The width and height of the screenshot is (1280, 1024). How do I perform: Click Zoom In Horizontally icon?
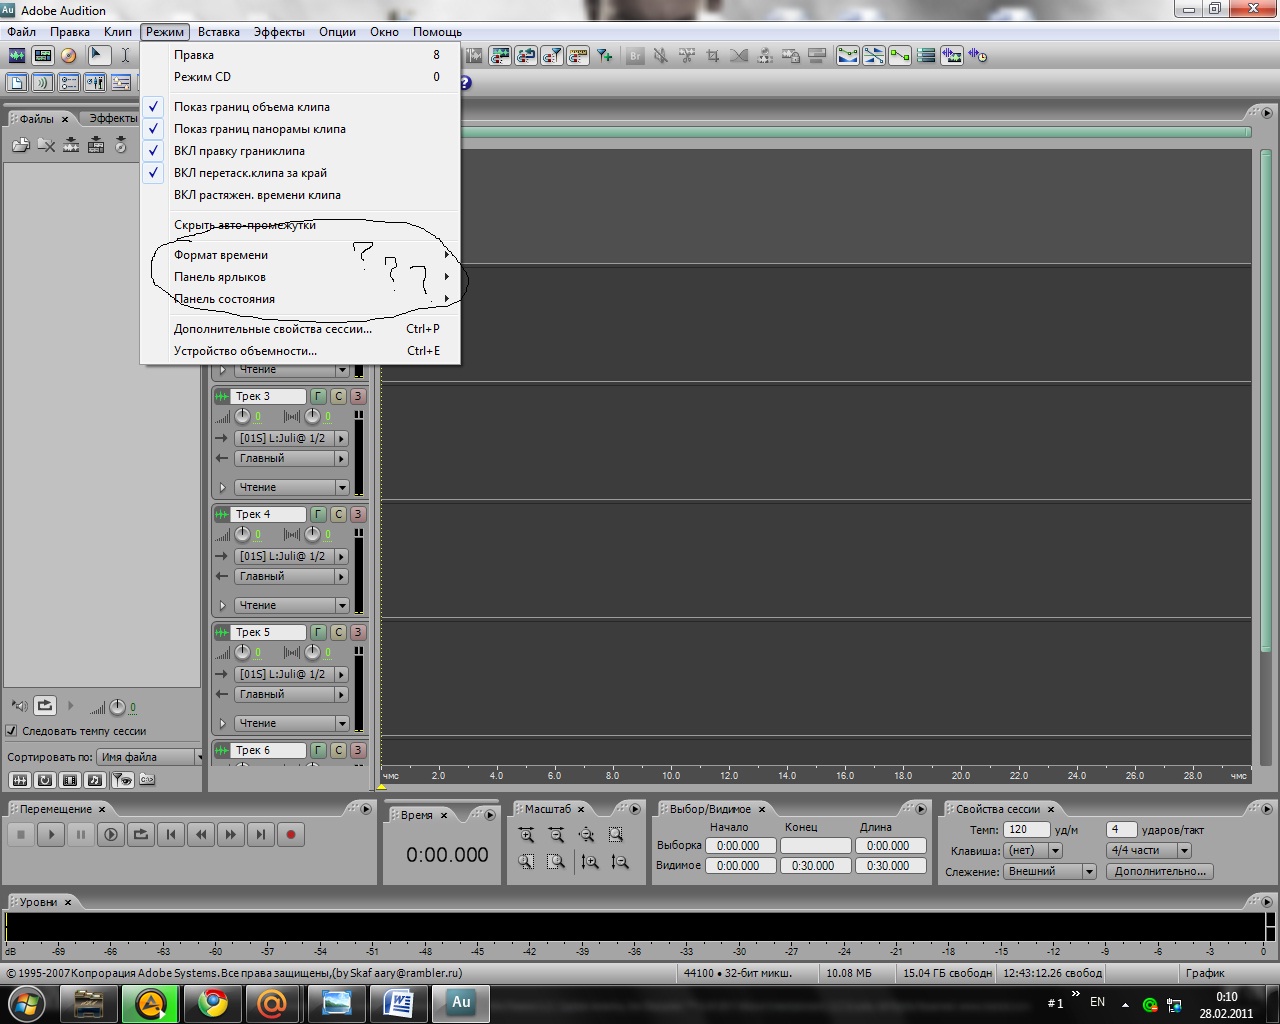tap(527, 835)
